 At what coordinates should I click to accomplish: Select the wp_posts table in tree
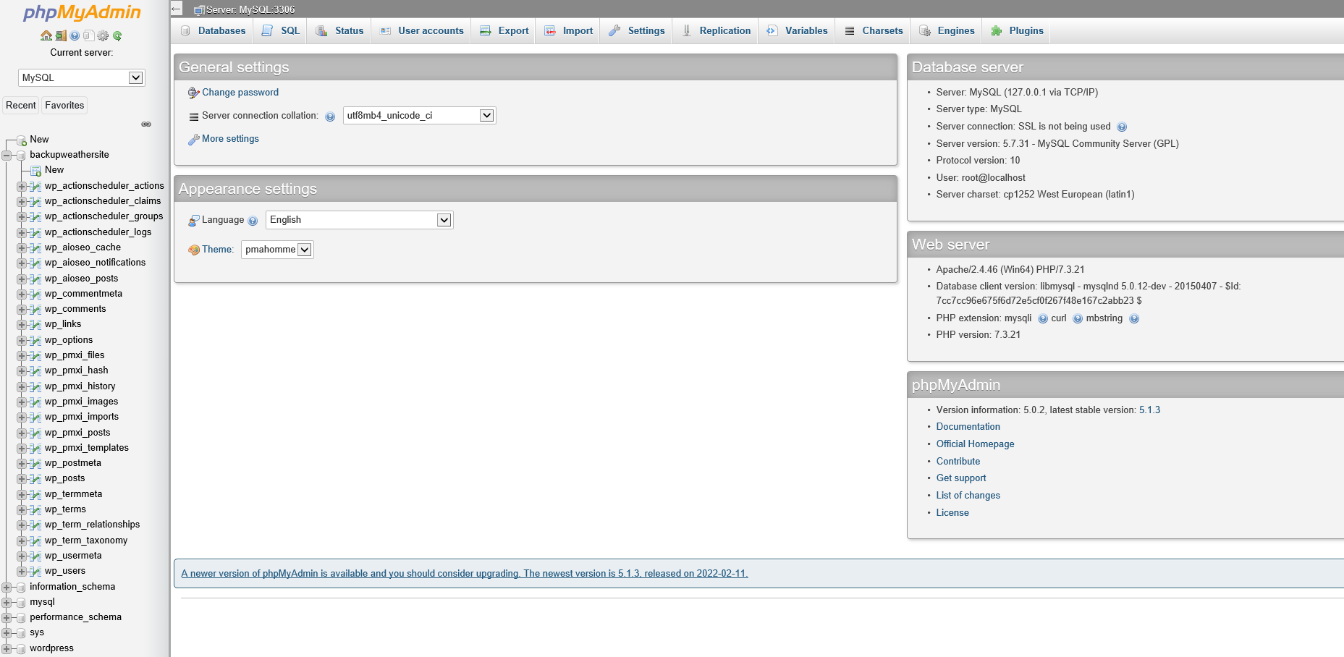[64, 478]
